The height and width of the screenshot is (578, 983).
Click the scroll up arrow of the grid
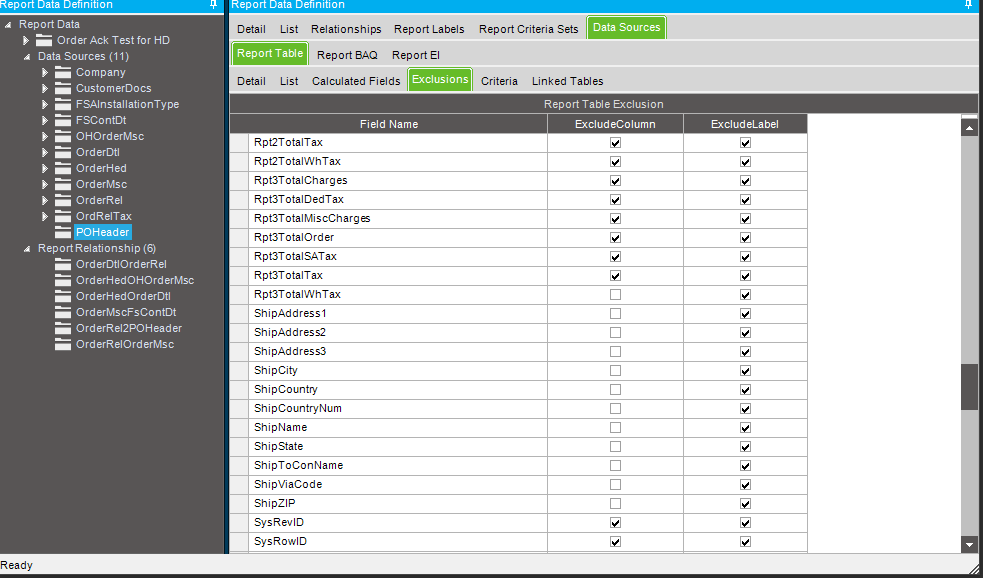[x=969, y=128]
